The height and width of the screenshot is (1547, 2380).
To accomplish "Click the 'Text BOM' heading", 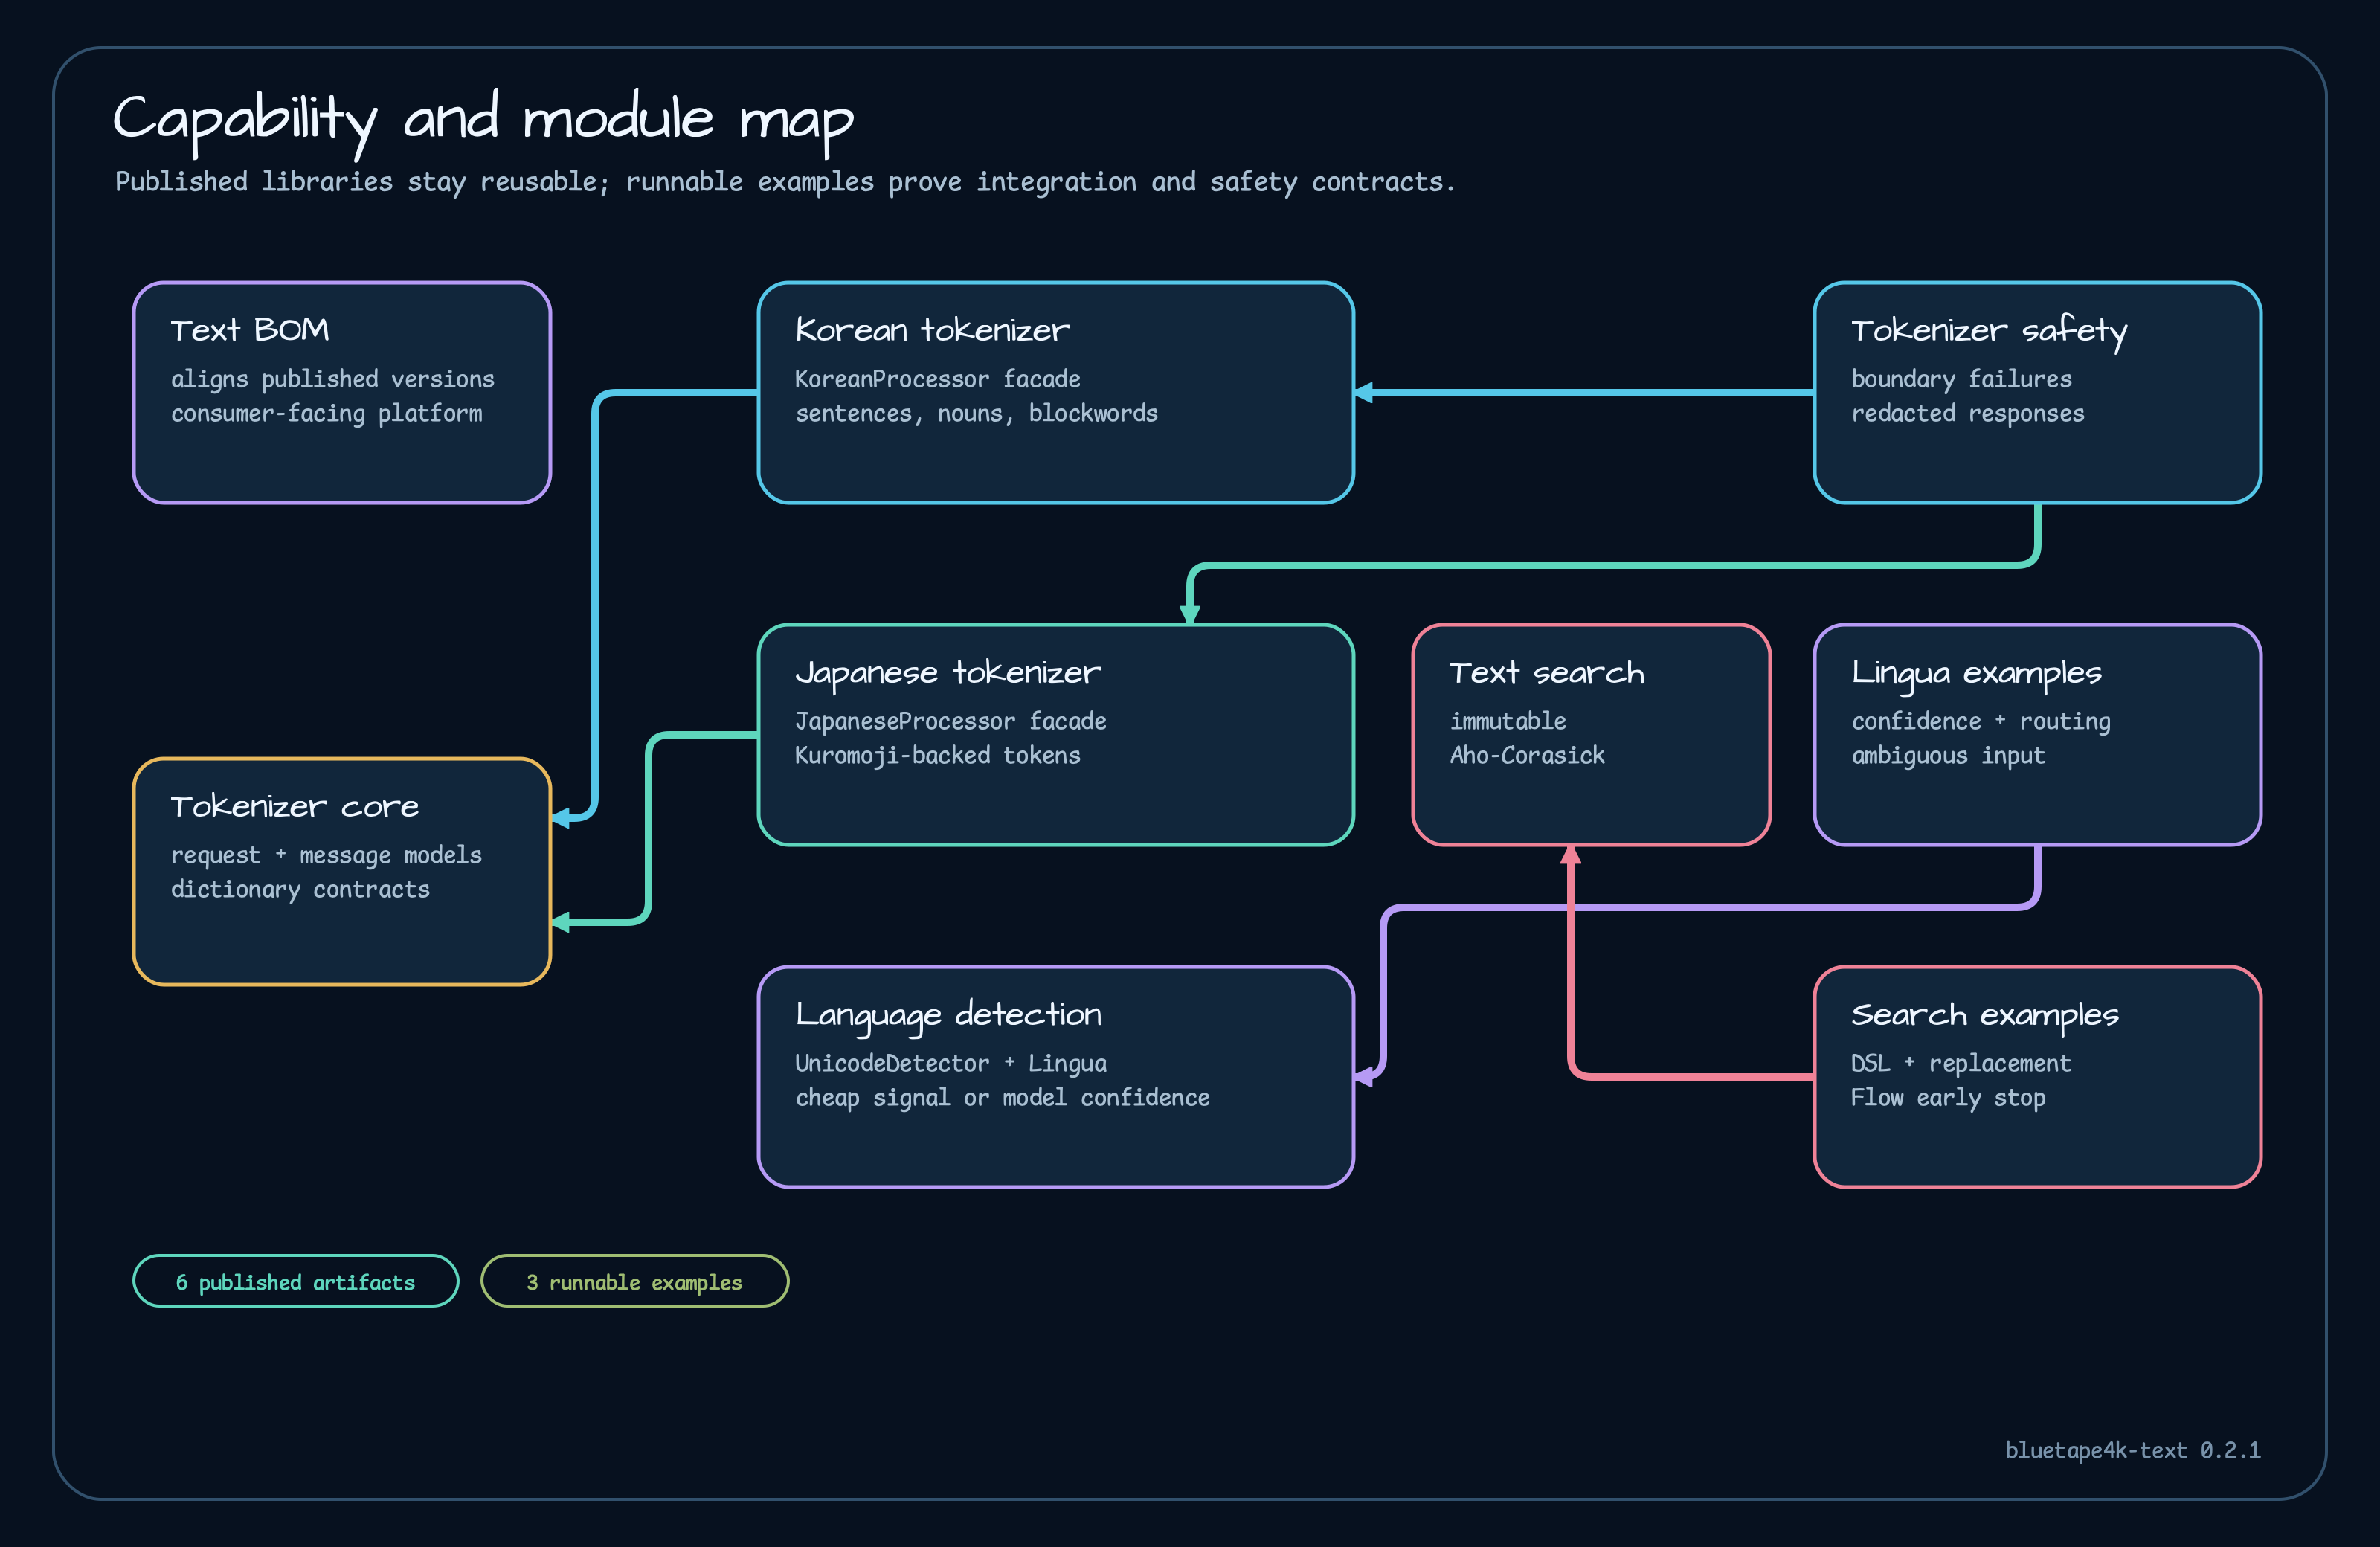I will [249, 330].
